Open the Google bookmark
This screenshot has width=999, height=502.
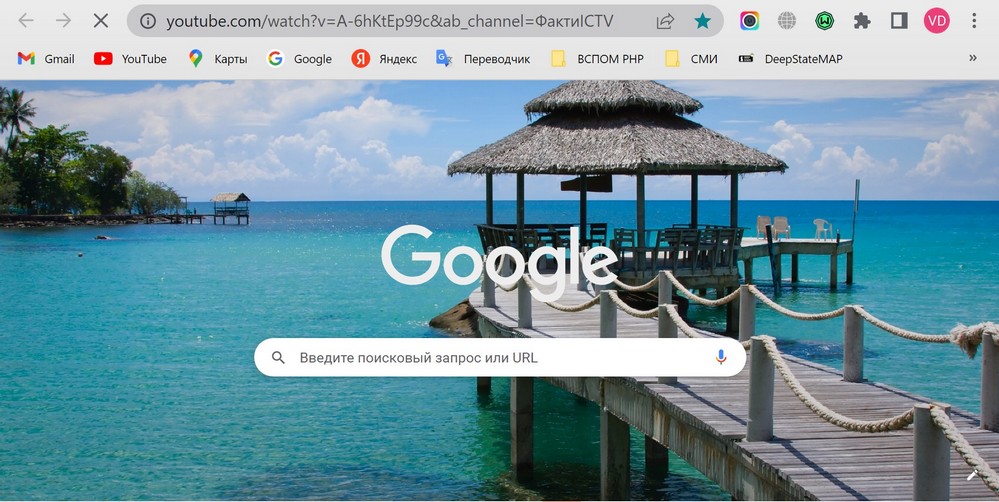click(299, 59)
